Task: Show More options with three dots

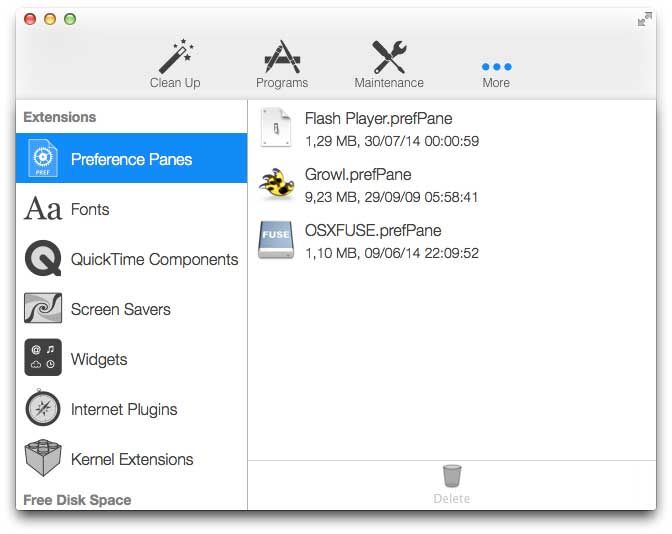Action: 496,66
